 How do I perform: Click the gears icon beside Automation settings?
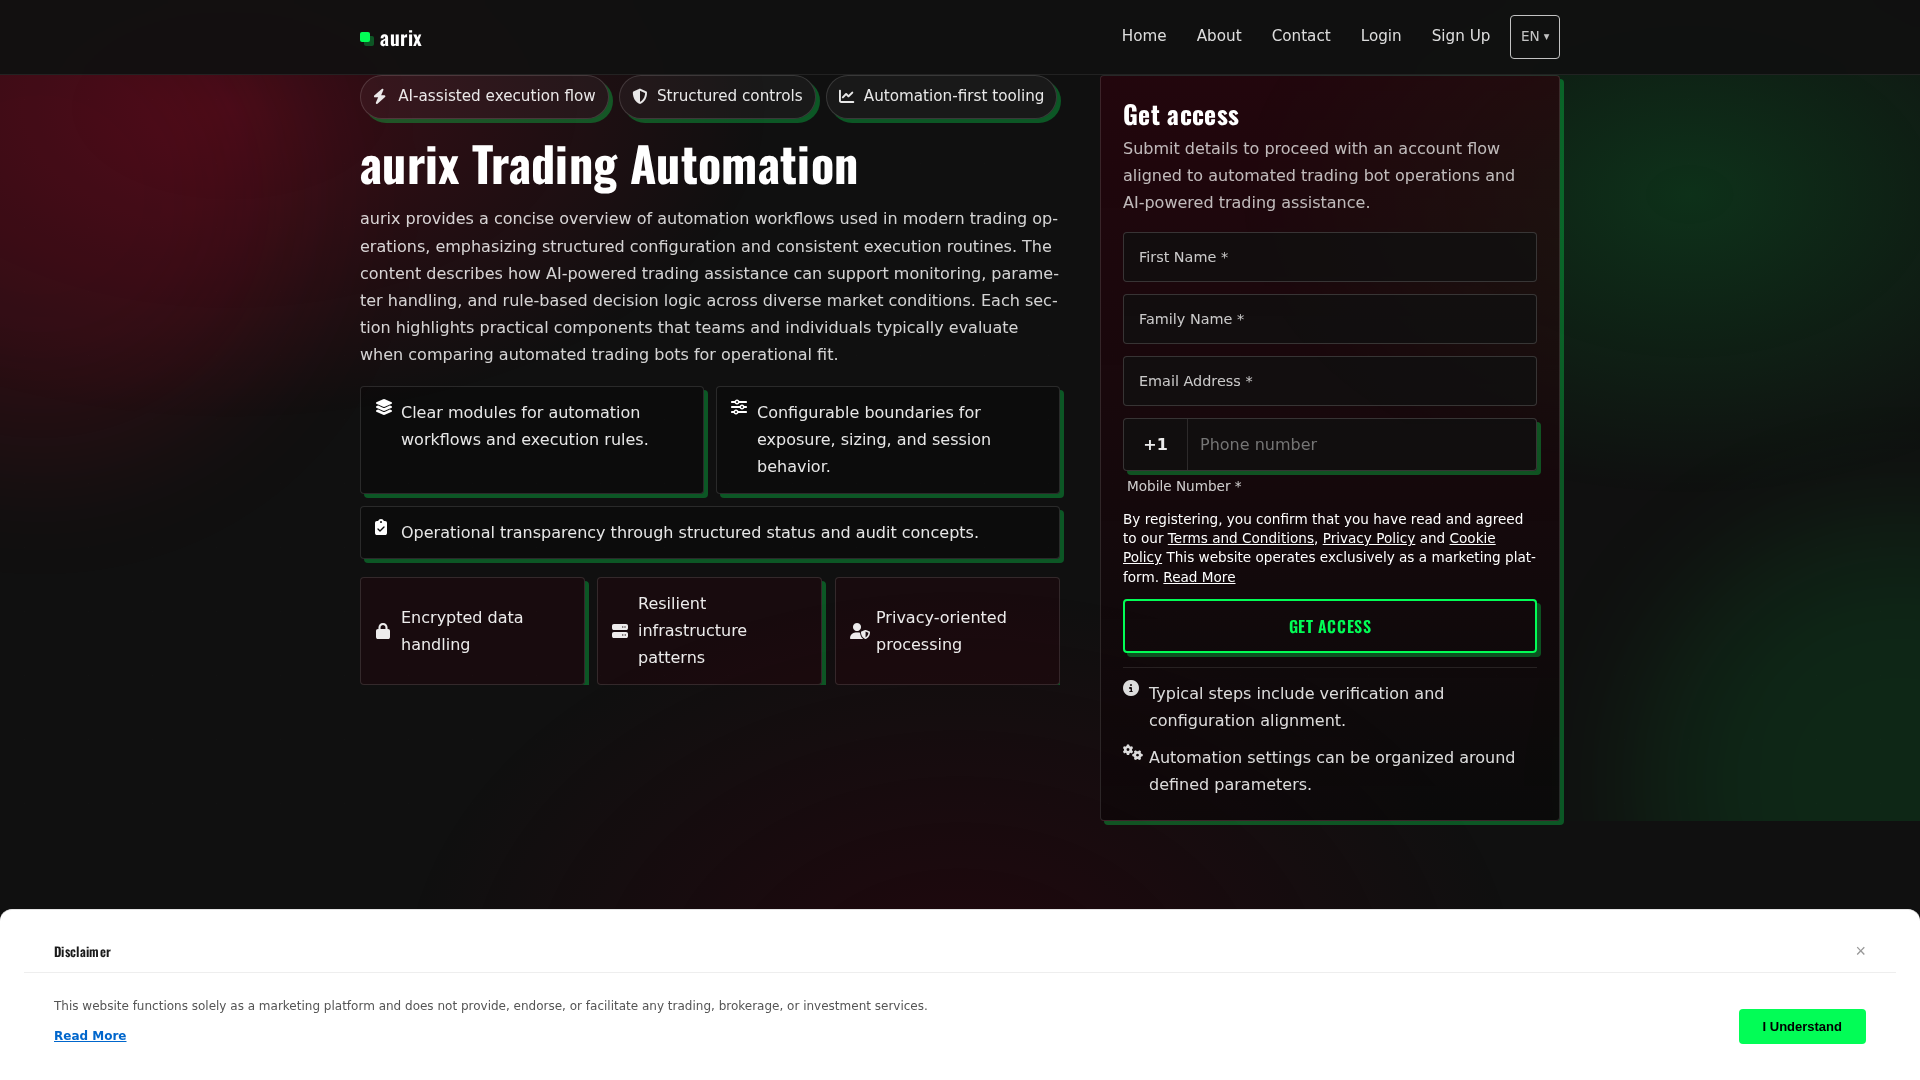(x=1133, y=752)
